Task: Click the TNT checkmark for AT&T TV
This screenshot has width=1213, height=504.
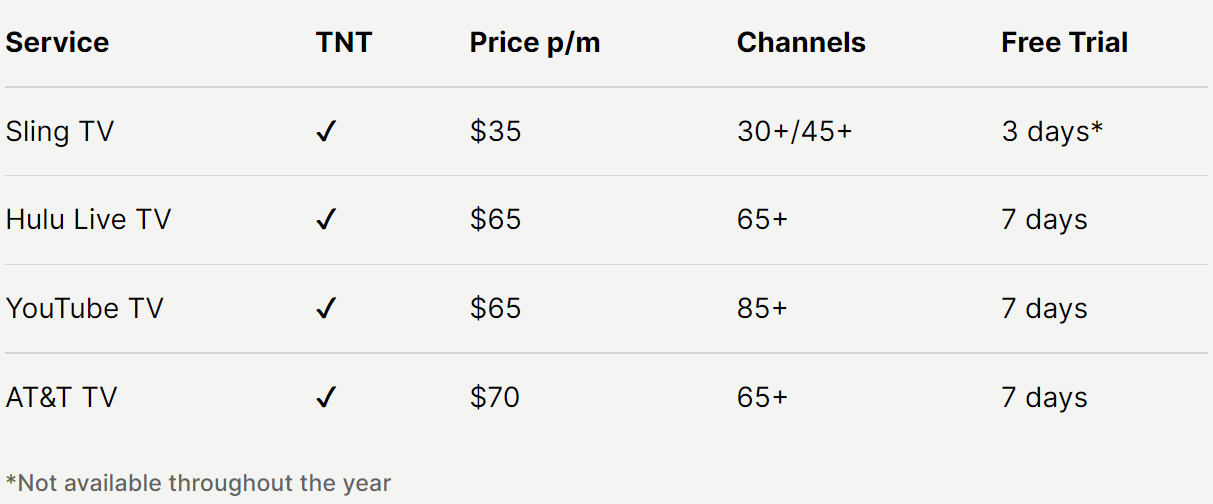Action: (x=325, y=398)
